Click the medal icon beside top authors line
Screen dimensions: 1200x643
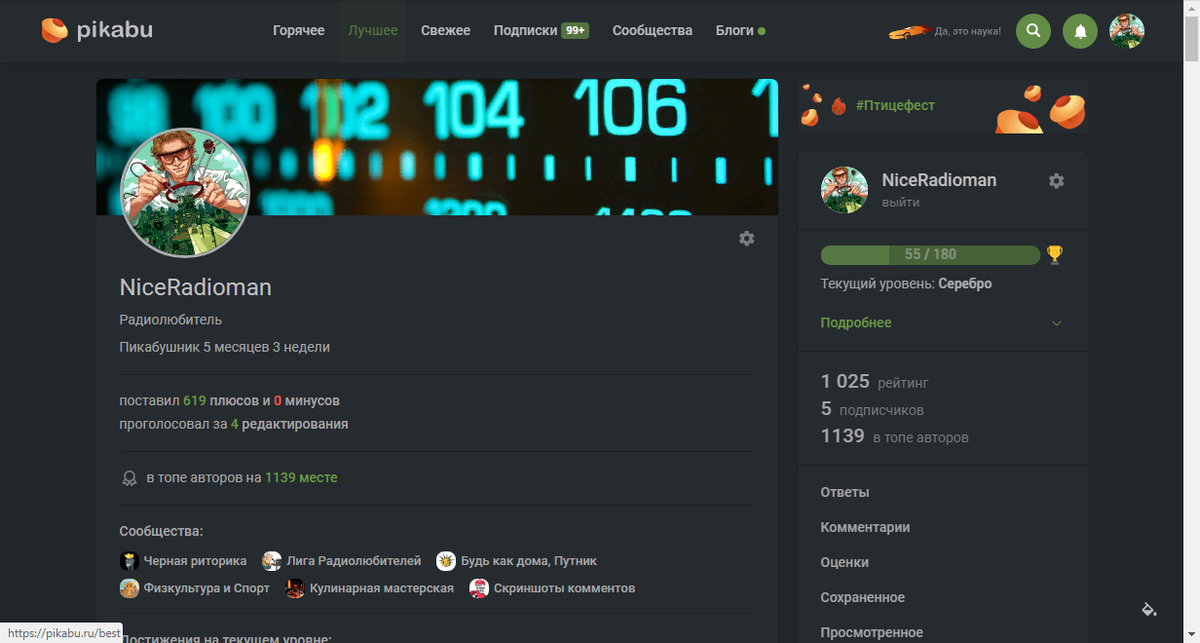(129, 478)
